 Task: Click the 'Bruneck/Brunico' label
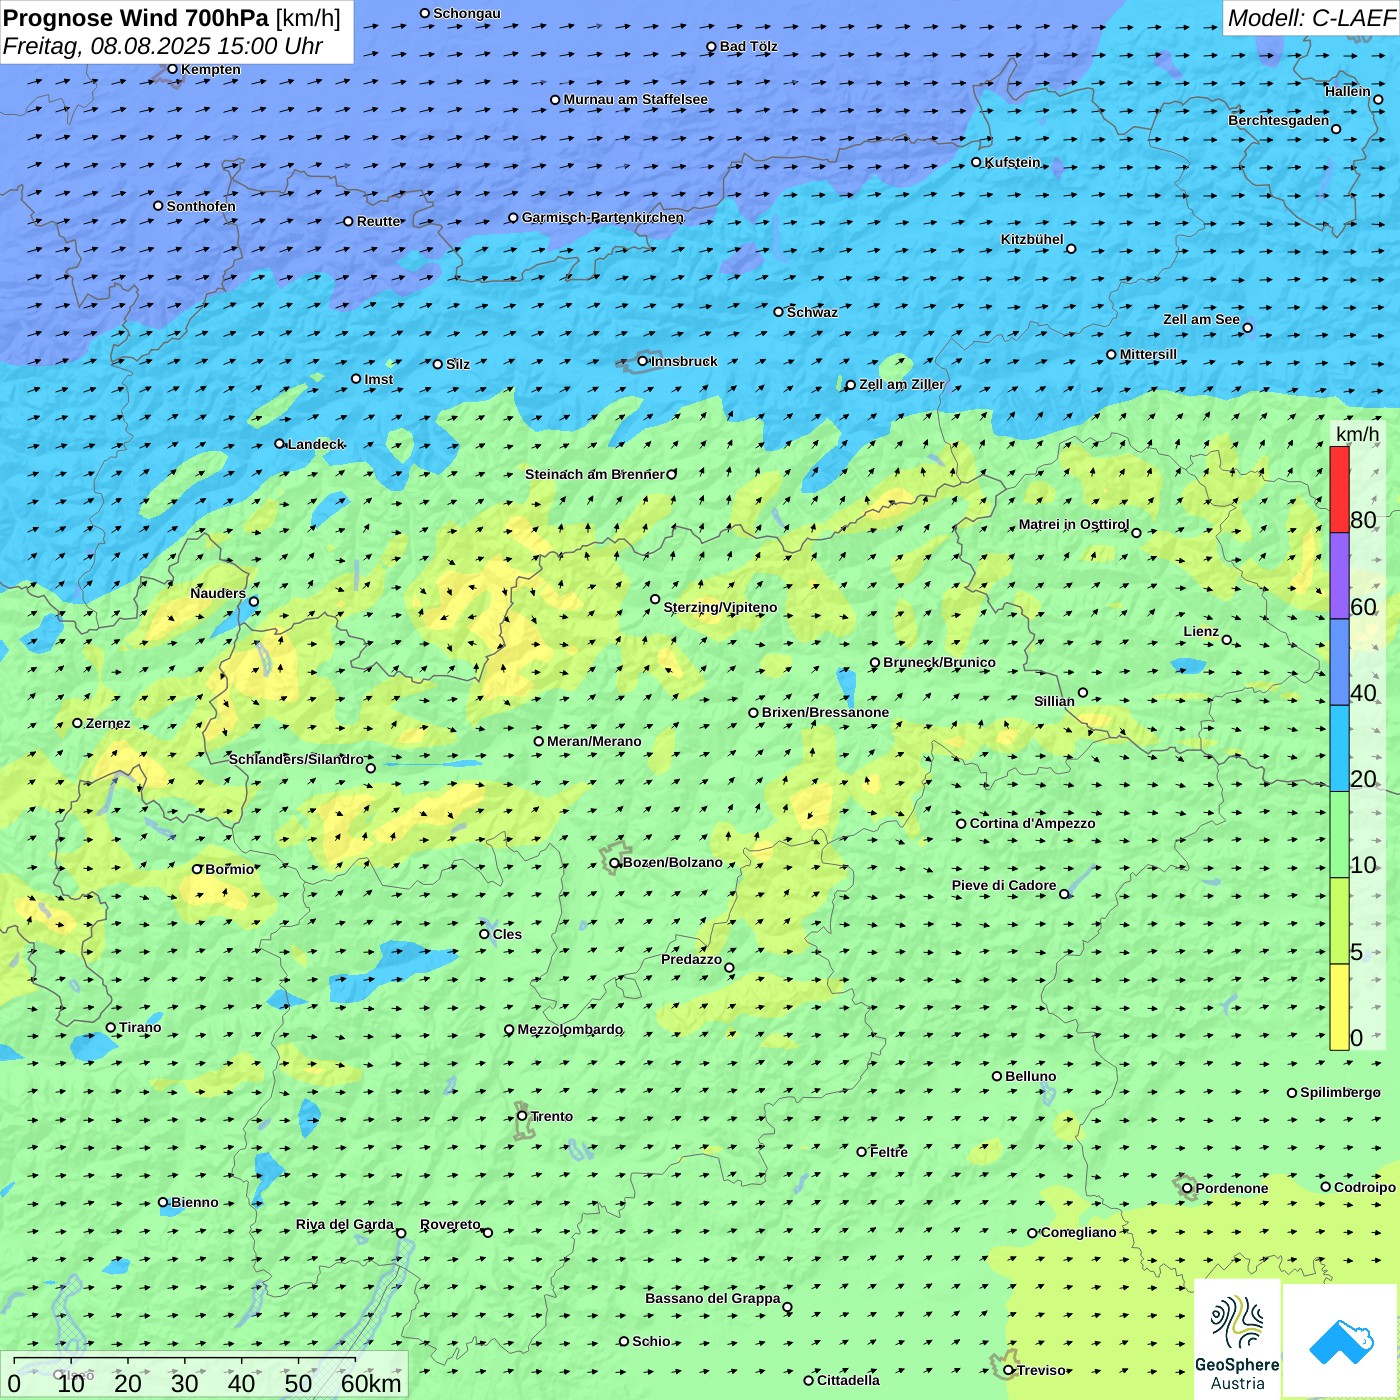(x=939, y=662)
